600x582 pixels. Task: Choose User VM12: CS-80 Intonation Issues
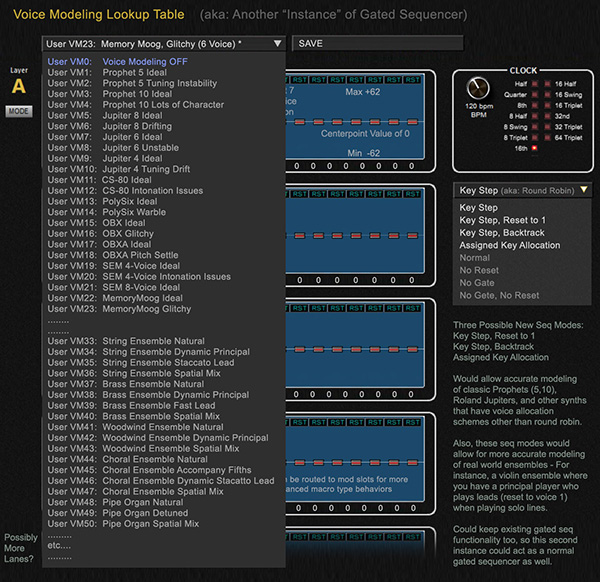[125, 190]
